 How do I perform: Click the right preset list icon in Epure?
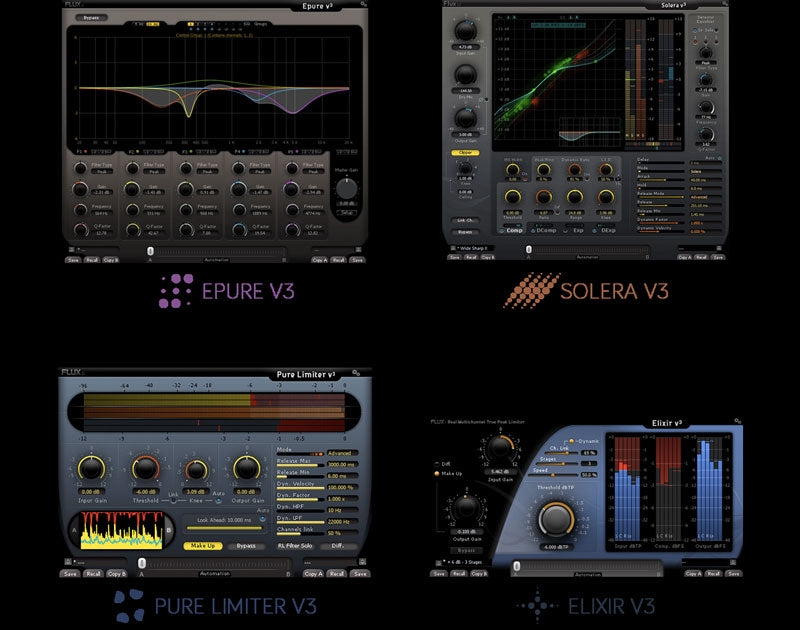coord(358,250)
